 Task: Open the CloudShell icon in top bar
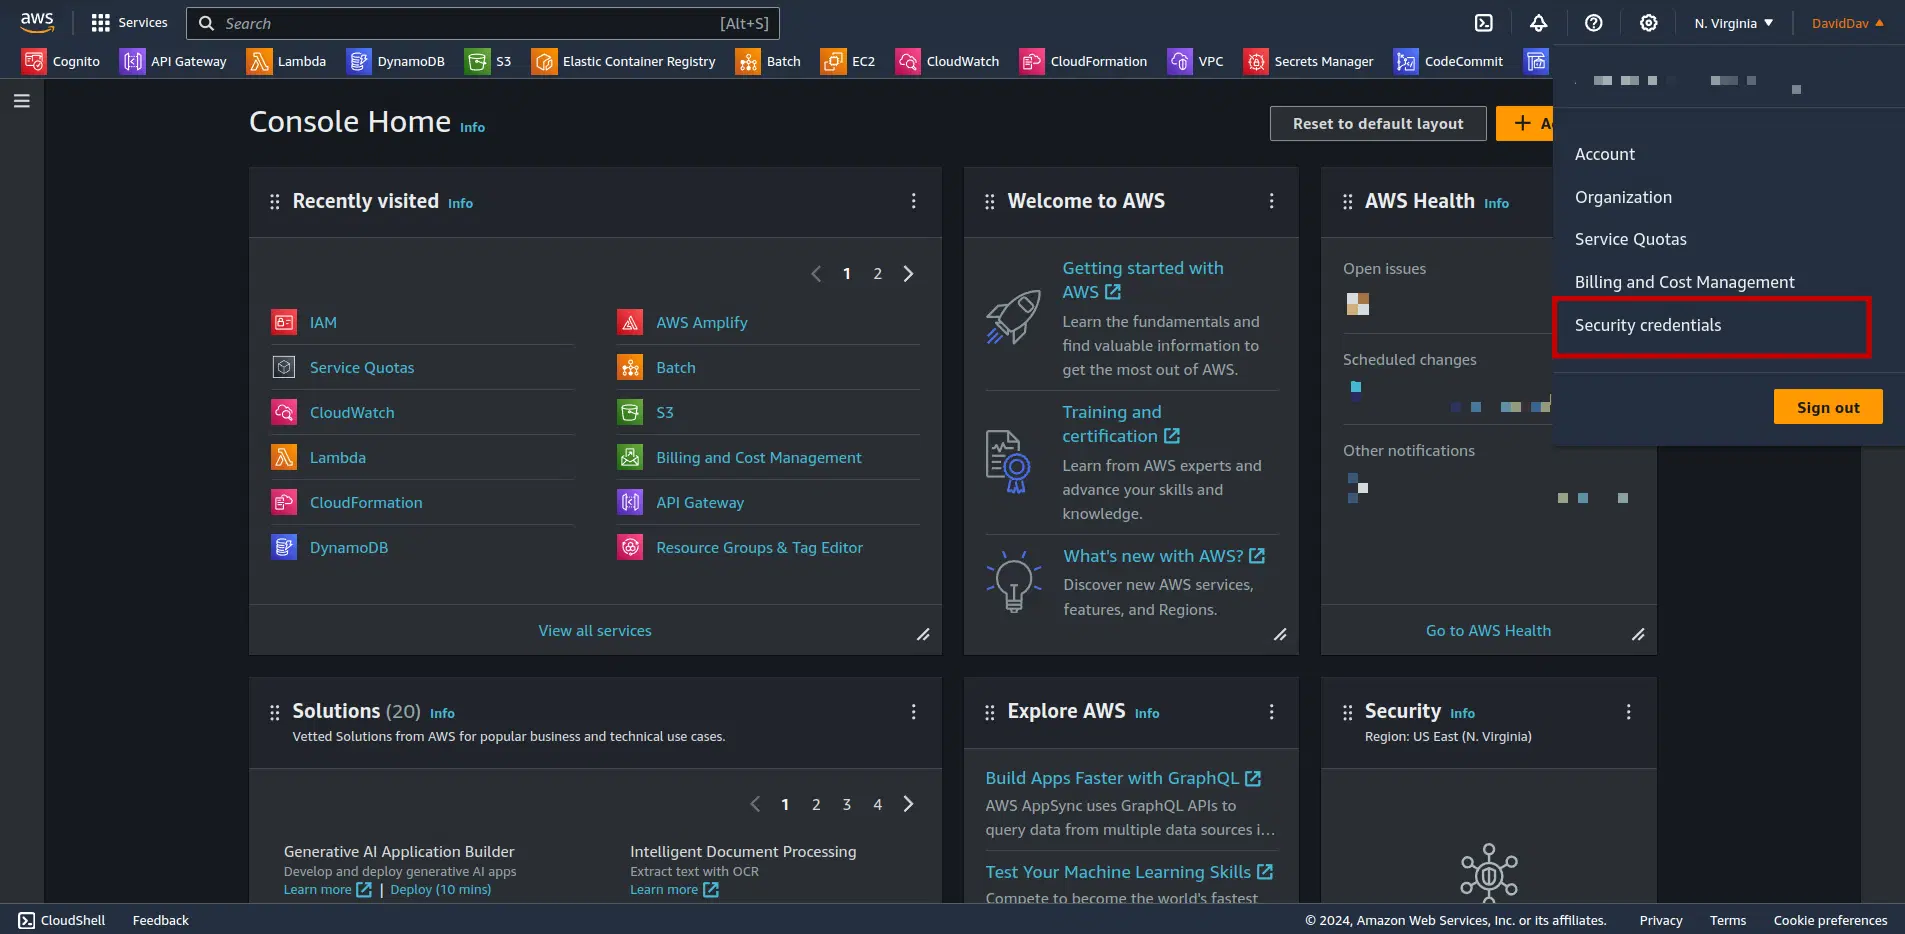coord(1484,23)
